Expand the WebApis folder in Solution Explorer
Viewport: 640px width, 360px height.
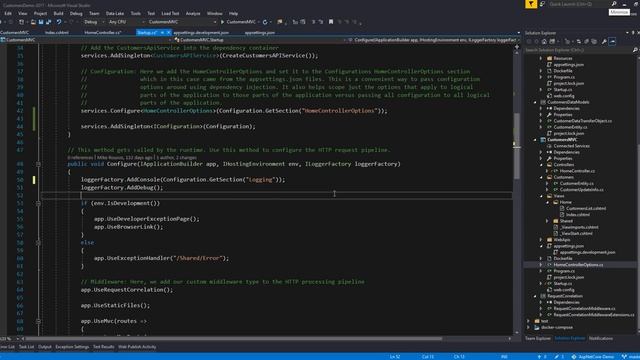coord(541,240)
